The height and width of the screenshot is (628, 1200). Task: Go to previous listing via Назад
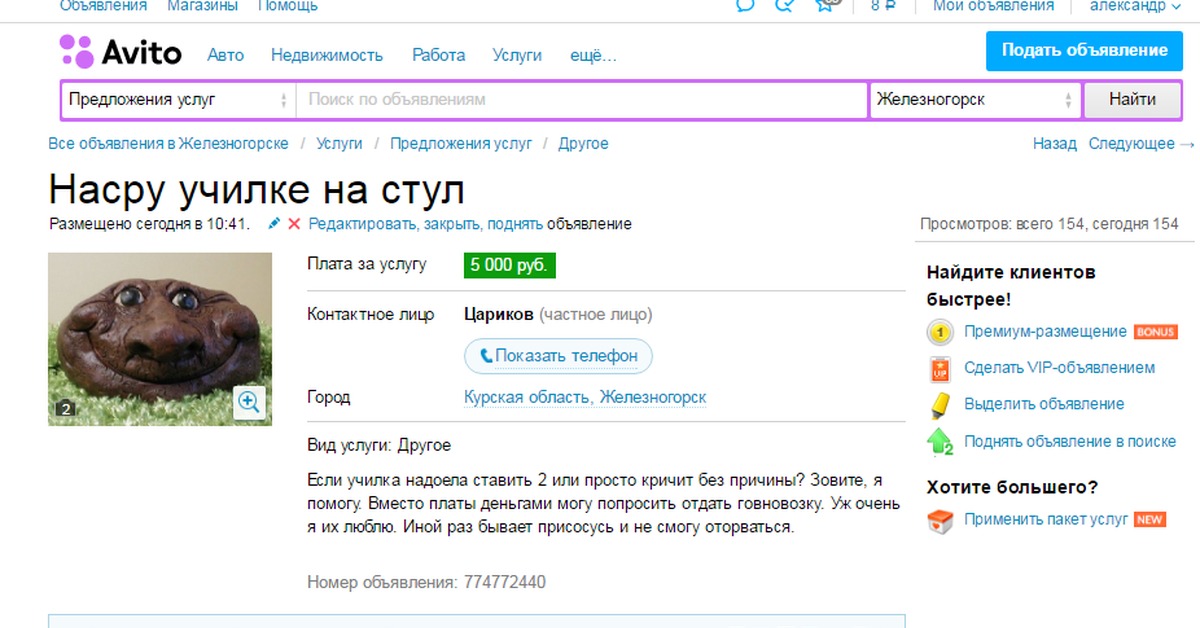[x=1055, y=144]
